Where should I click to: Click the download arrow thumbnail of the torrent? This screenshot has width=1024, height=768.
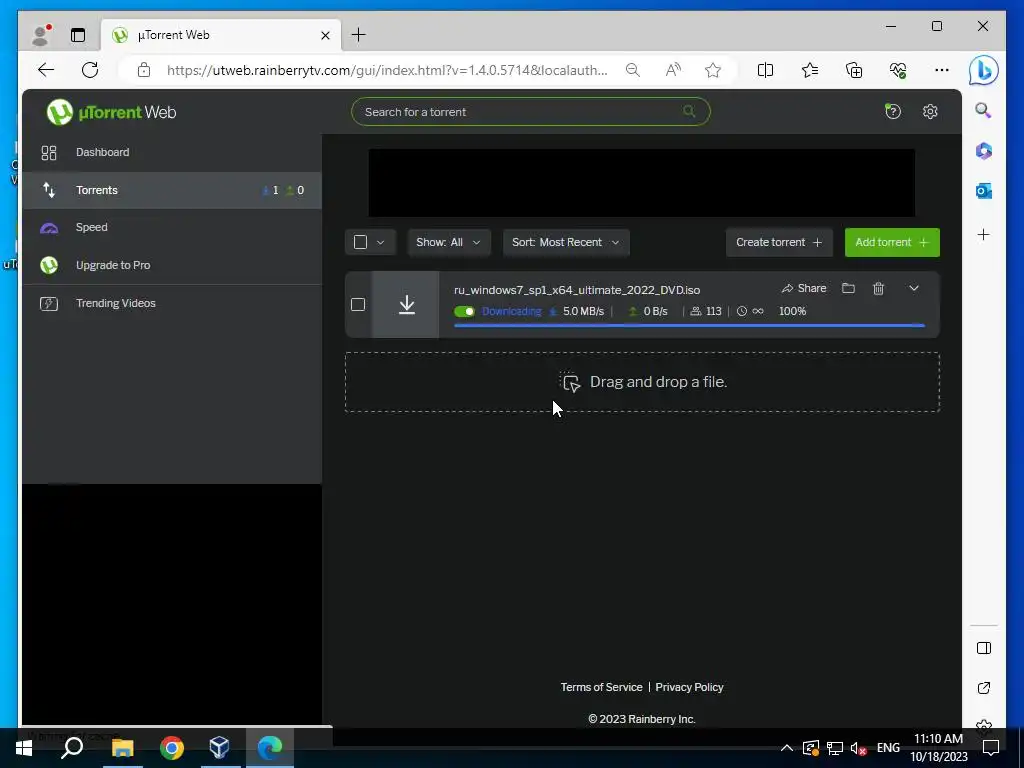click(406, 304)
